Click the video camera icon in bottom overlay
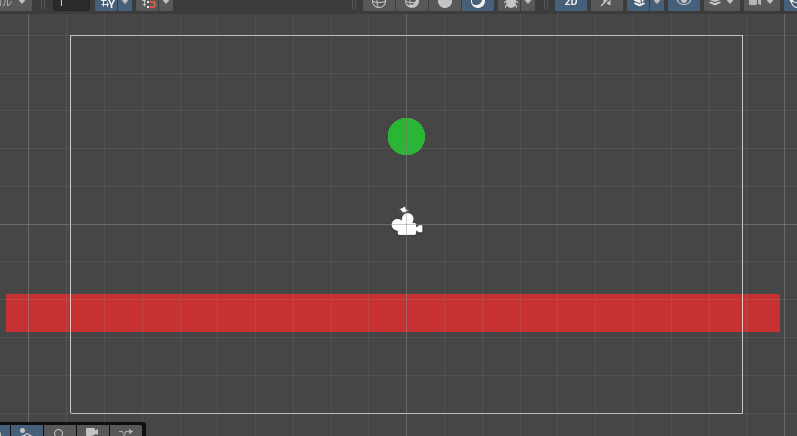The width and height of the screenshot is (797, 436). pos(92,432)
